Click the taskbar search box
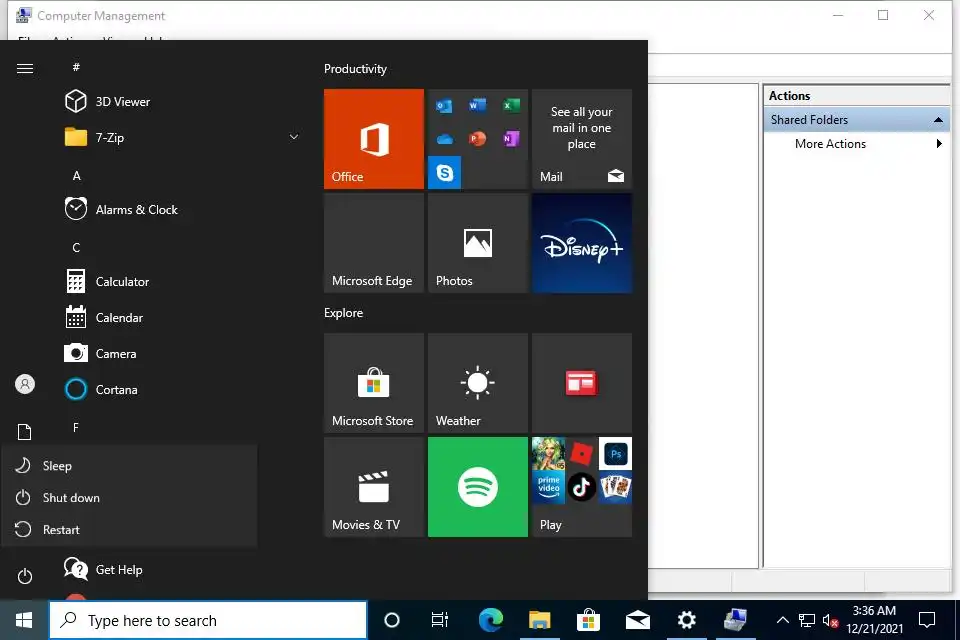Viewport: 960px width, 640px height. click(x=208, y=620)
